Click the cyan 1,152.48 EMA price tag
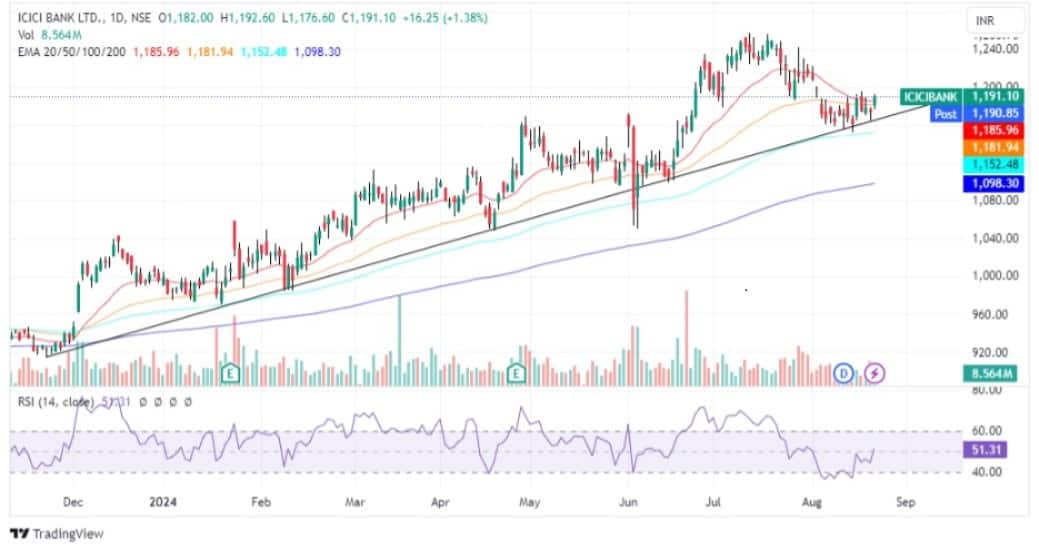 [x=993, y=165]
